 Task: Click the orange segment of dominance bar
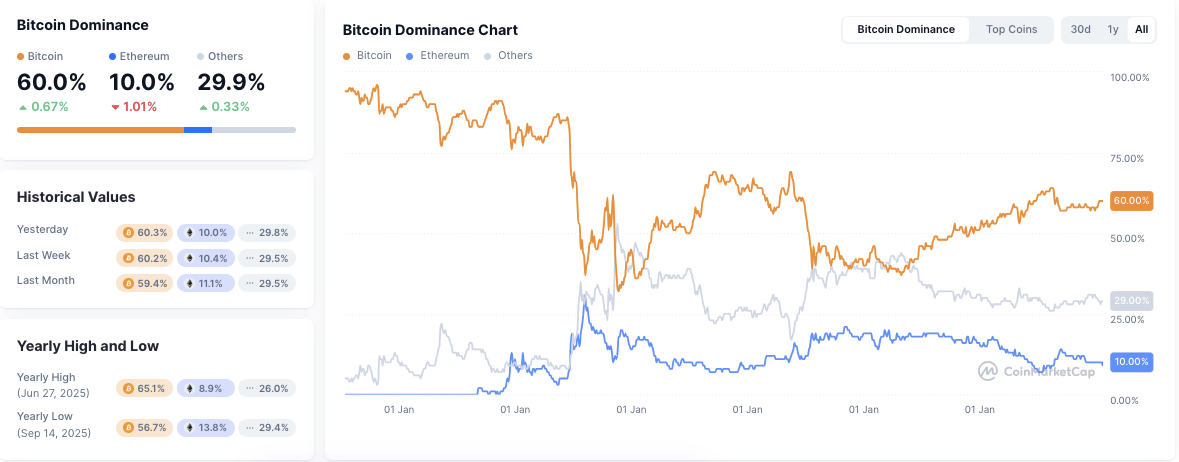coord(100,130)
